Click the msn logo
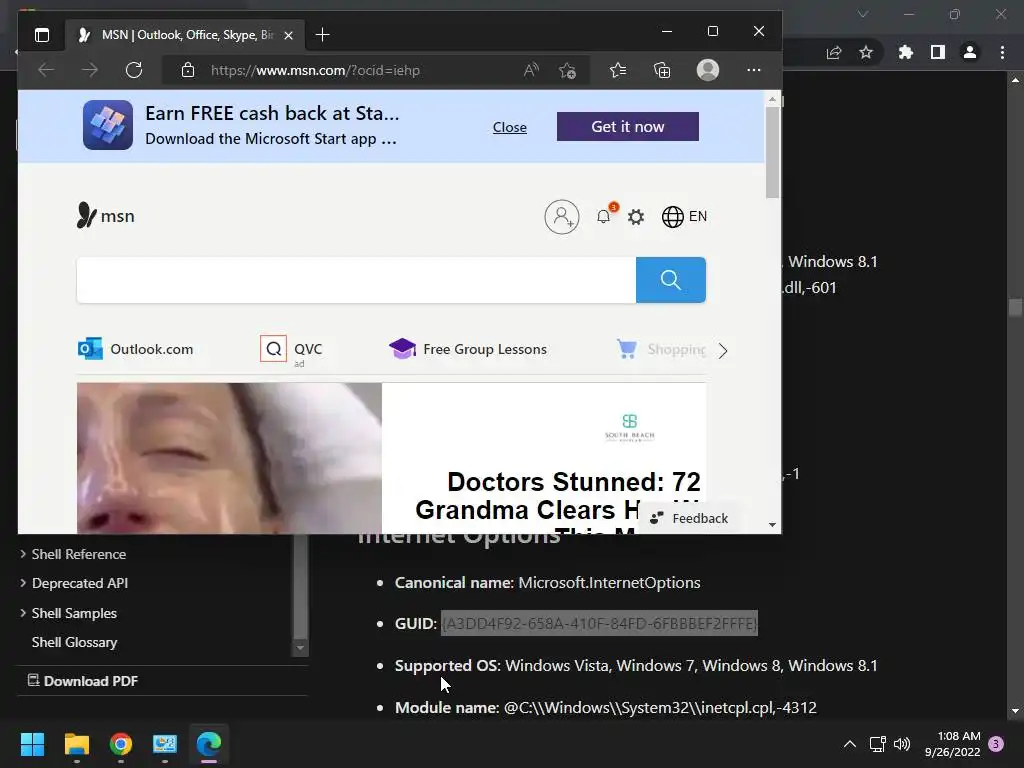Viewport: 1024px width, 768px height. 105,216
